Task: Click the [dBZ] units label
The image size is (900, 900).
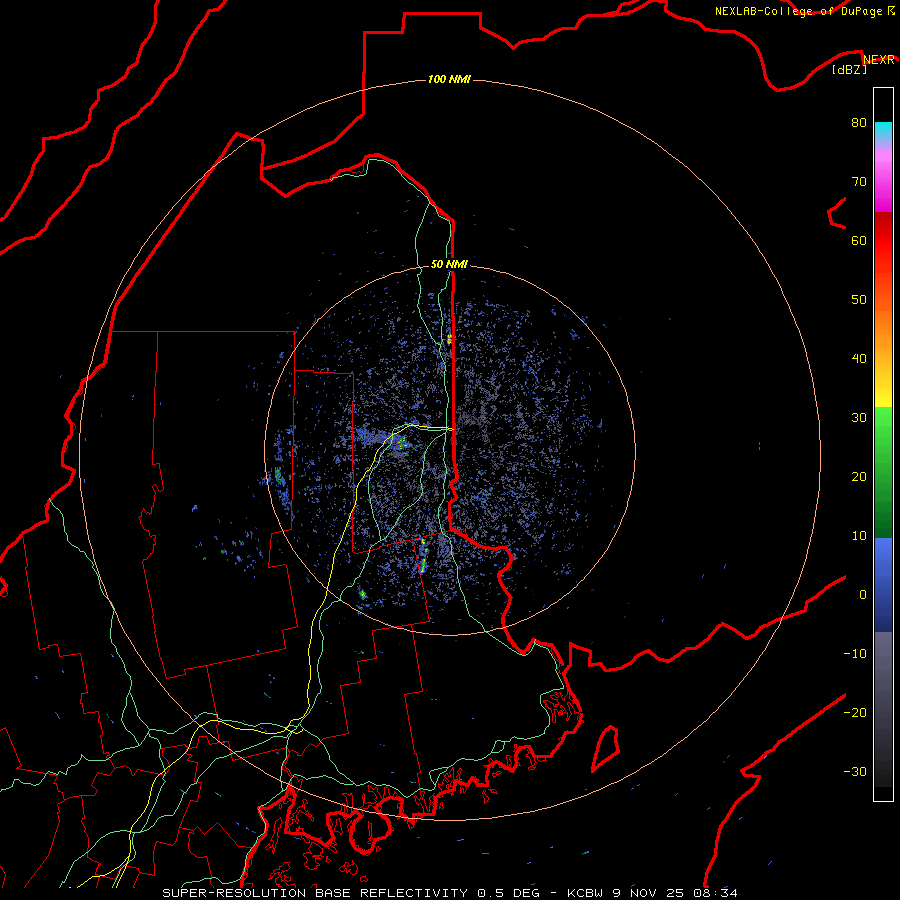Action: (x=849, y=70)
